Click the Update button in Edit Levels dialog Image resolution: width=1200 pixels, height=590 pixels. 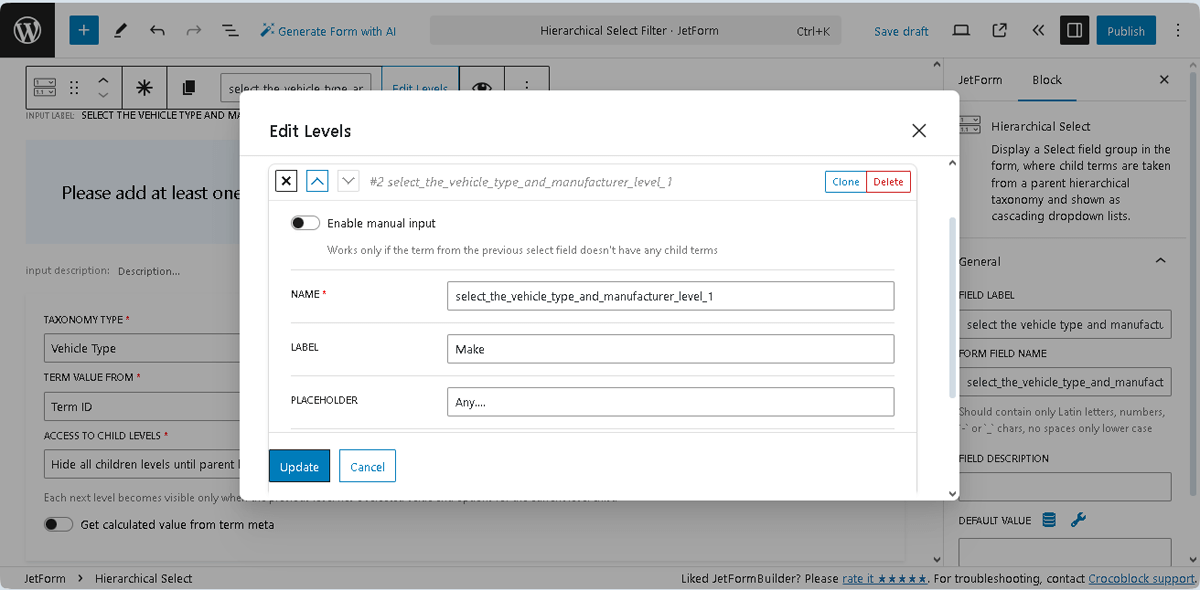click(299, 465)
